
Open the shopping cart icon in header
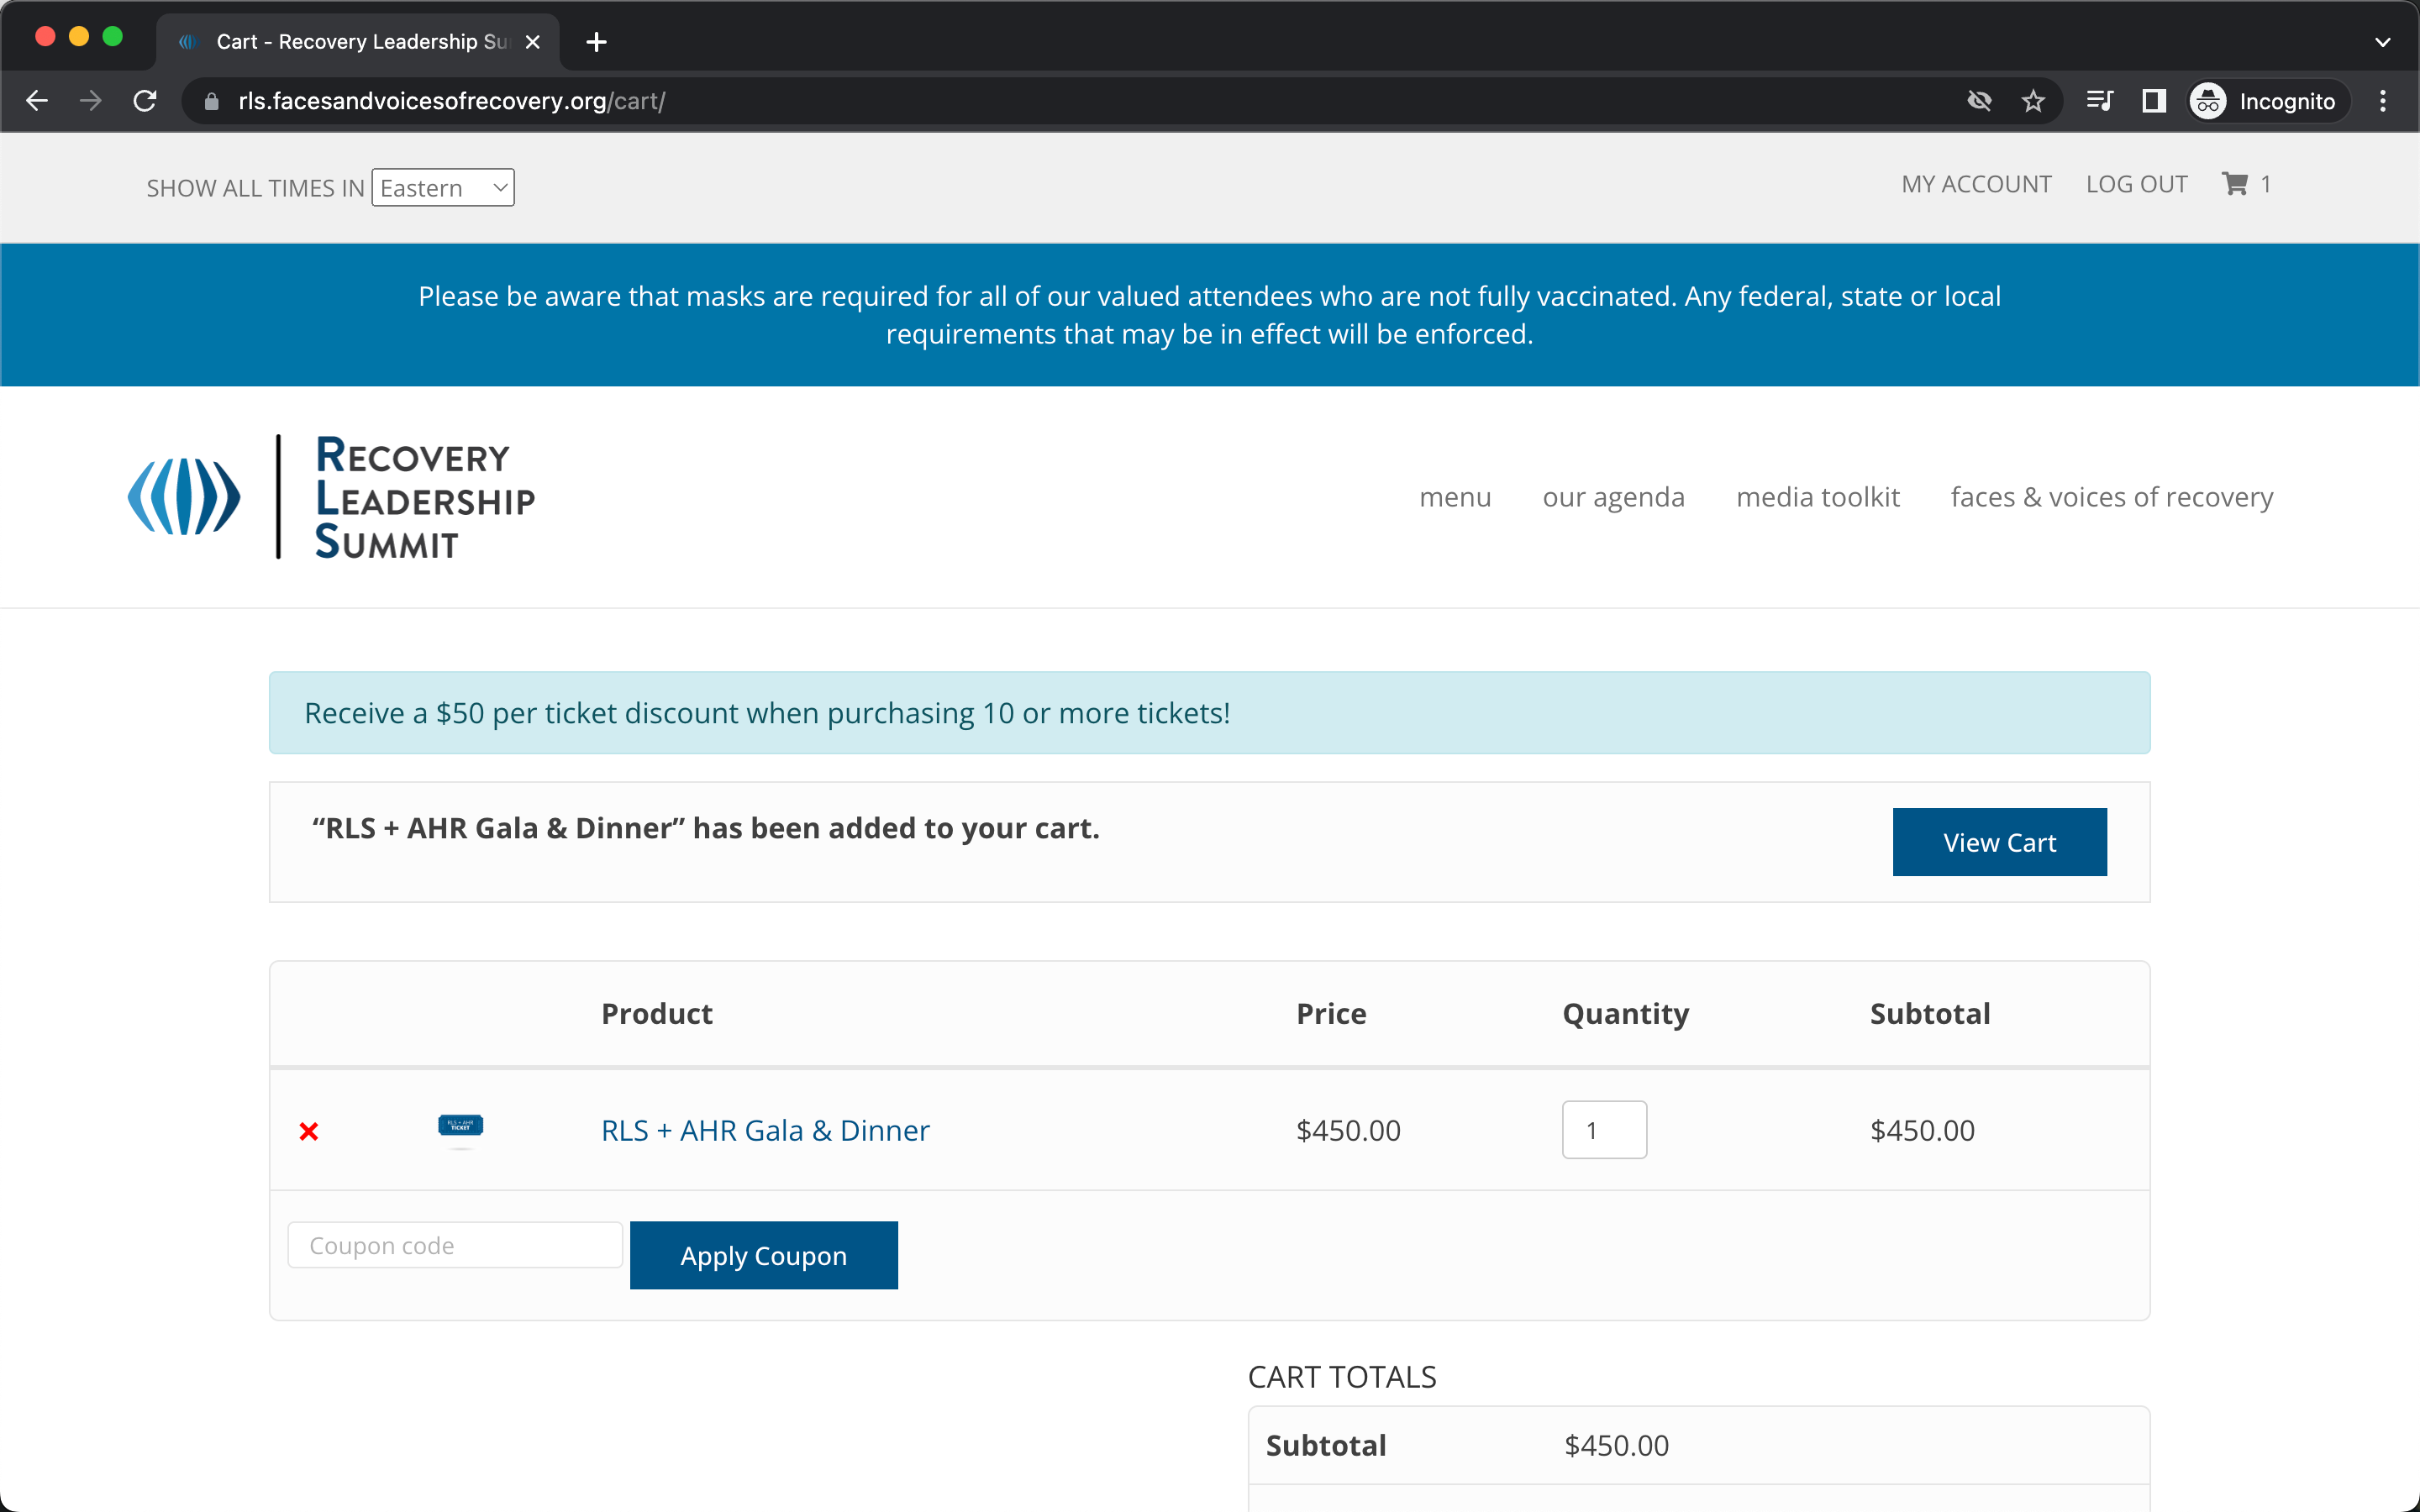(x=2235, y=184)
